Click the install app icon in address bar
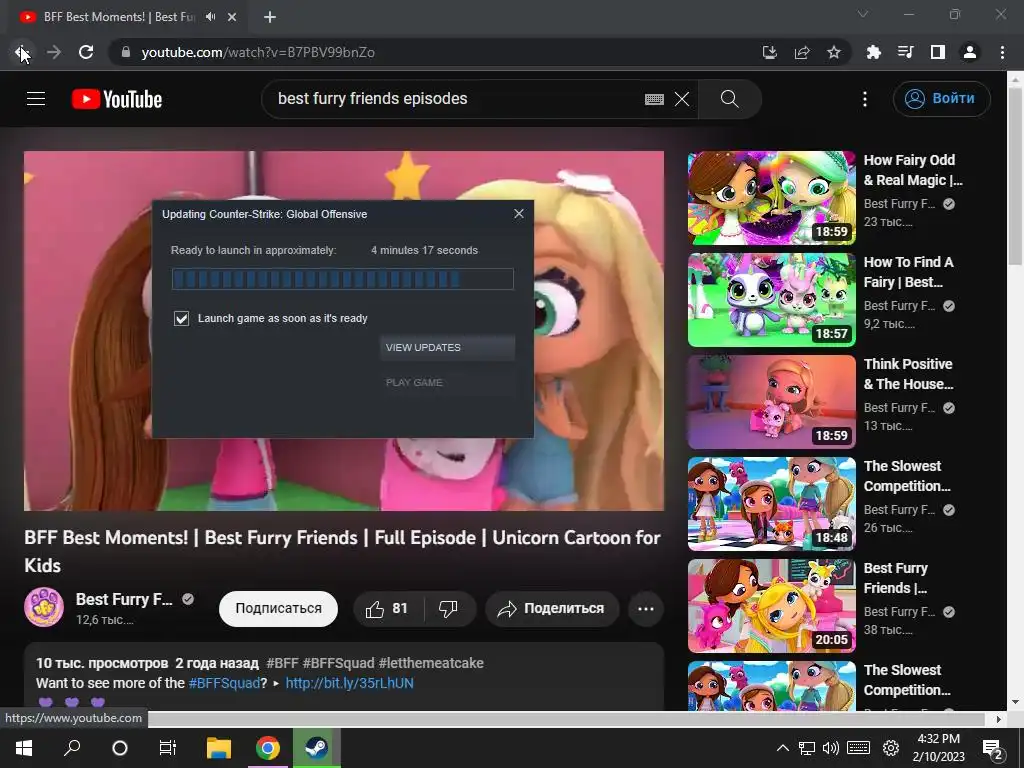Screen dimensions: 1024x768 point(770,52)
